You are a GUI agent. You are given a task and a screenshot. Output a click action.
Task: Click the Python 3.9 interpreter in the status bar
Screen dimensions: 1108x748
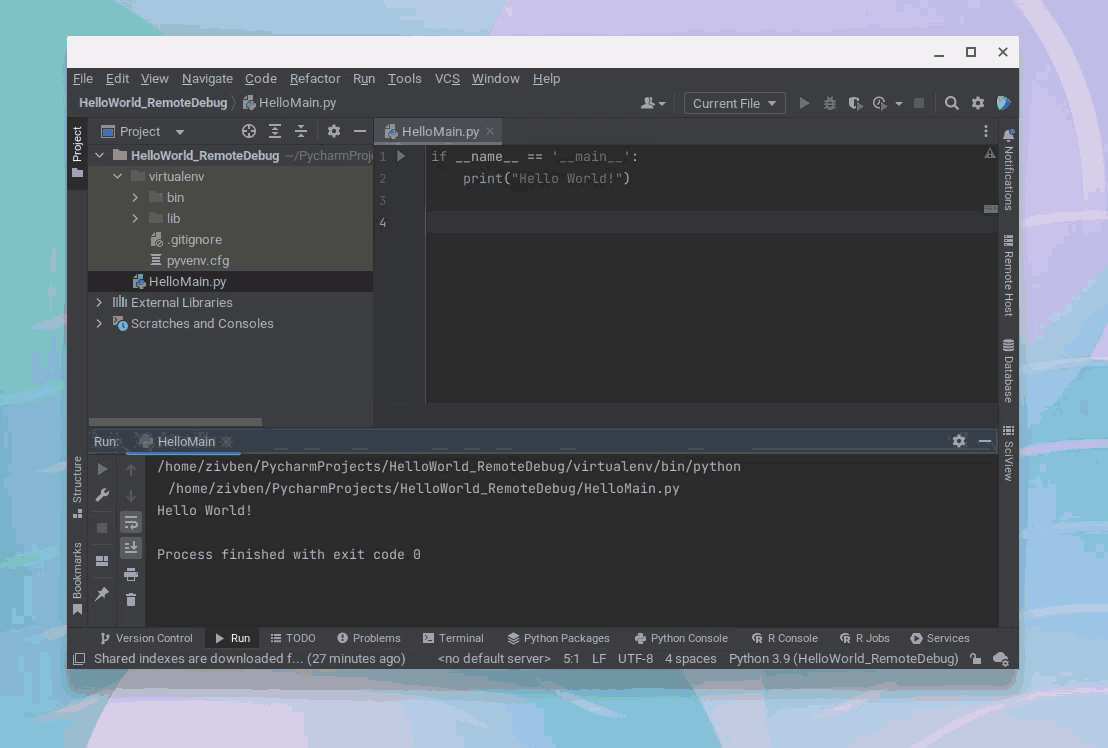point(843,658)
